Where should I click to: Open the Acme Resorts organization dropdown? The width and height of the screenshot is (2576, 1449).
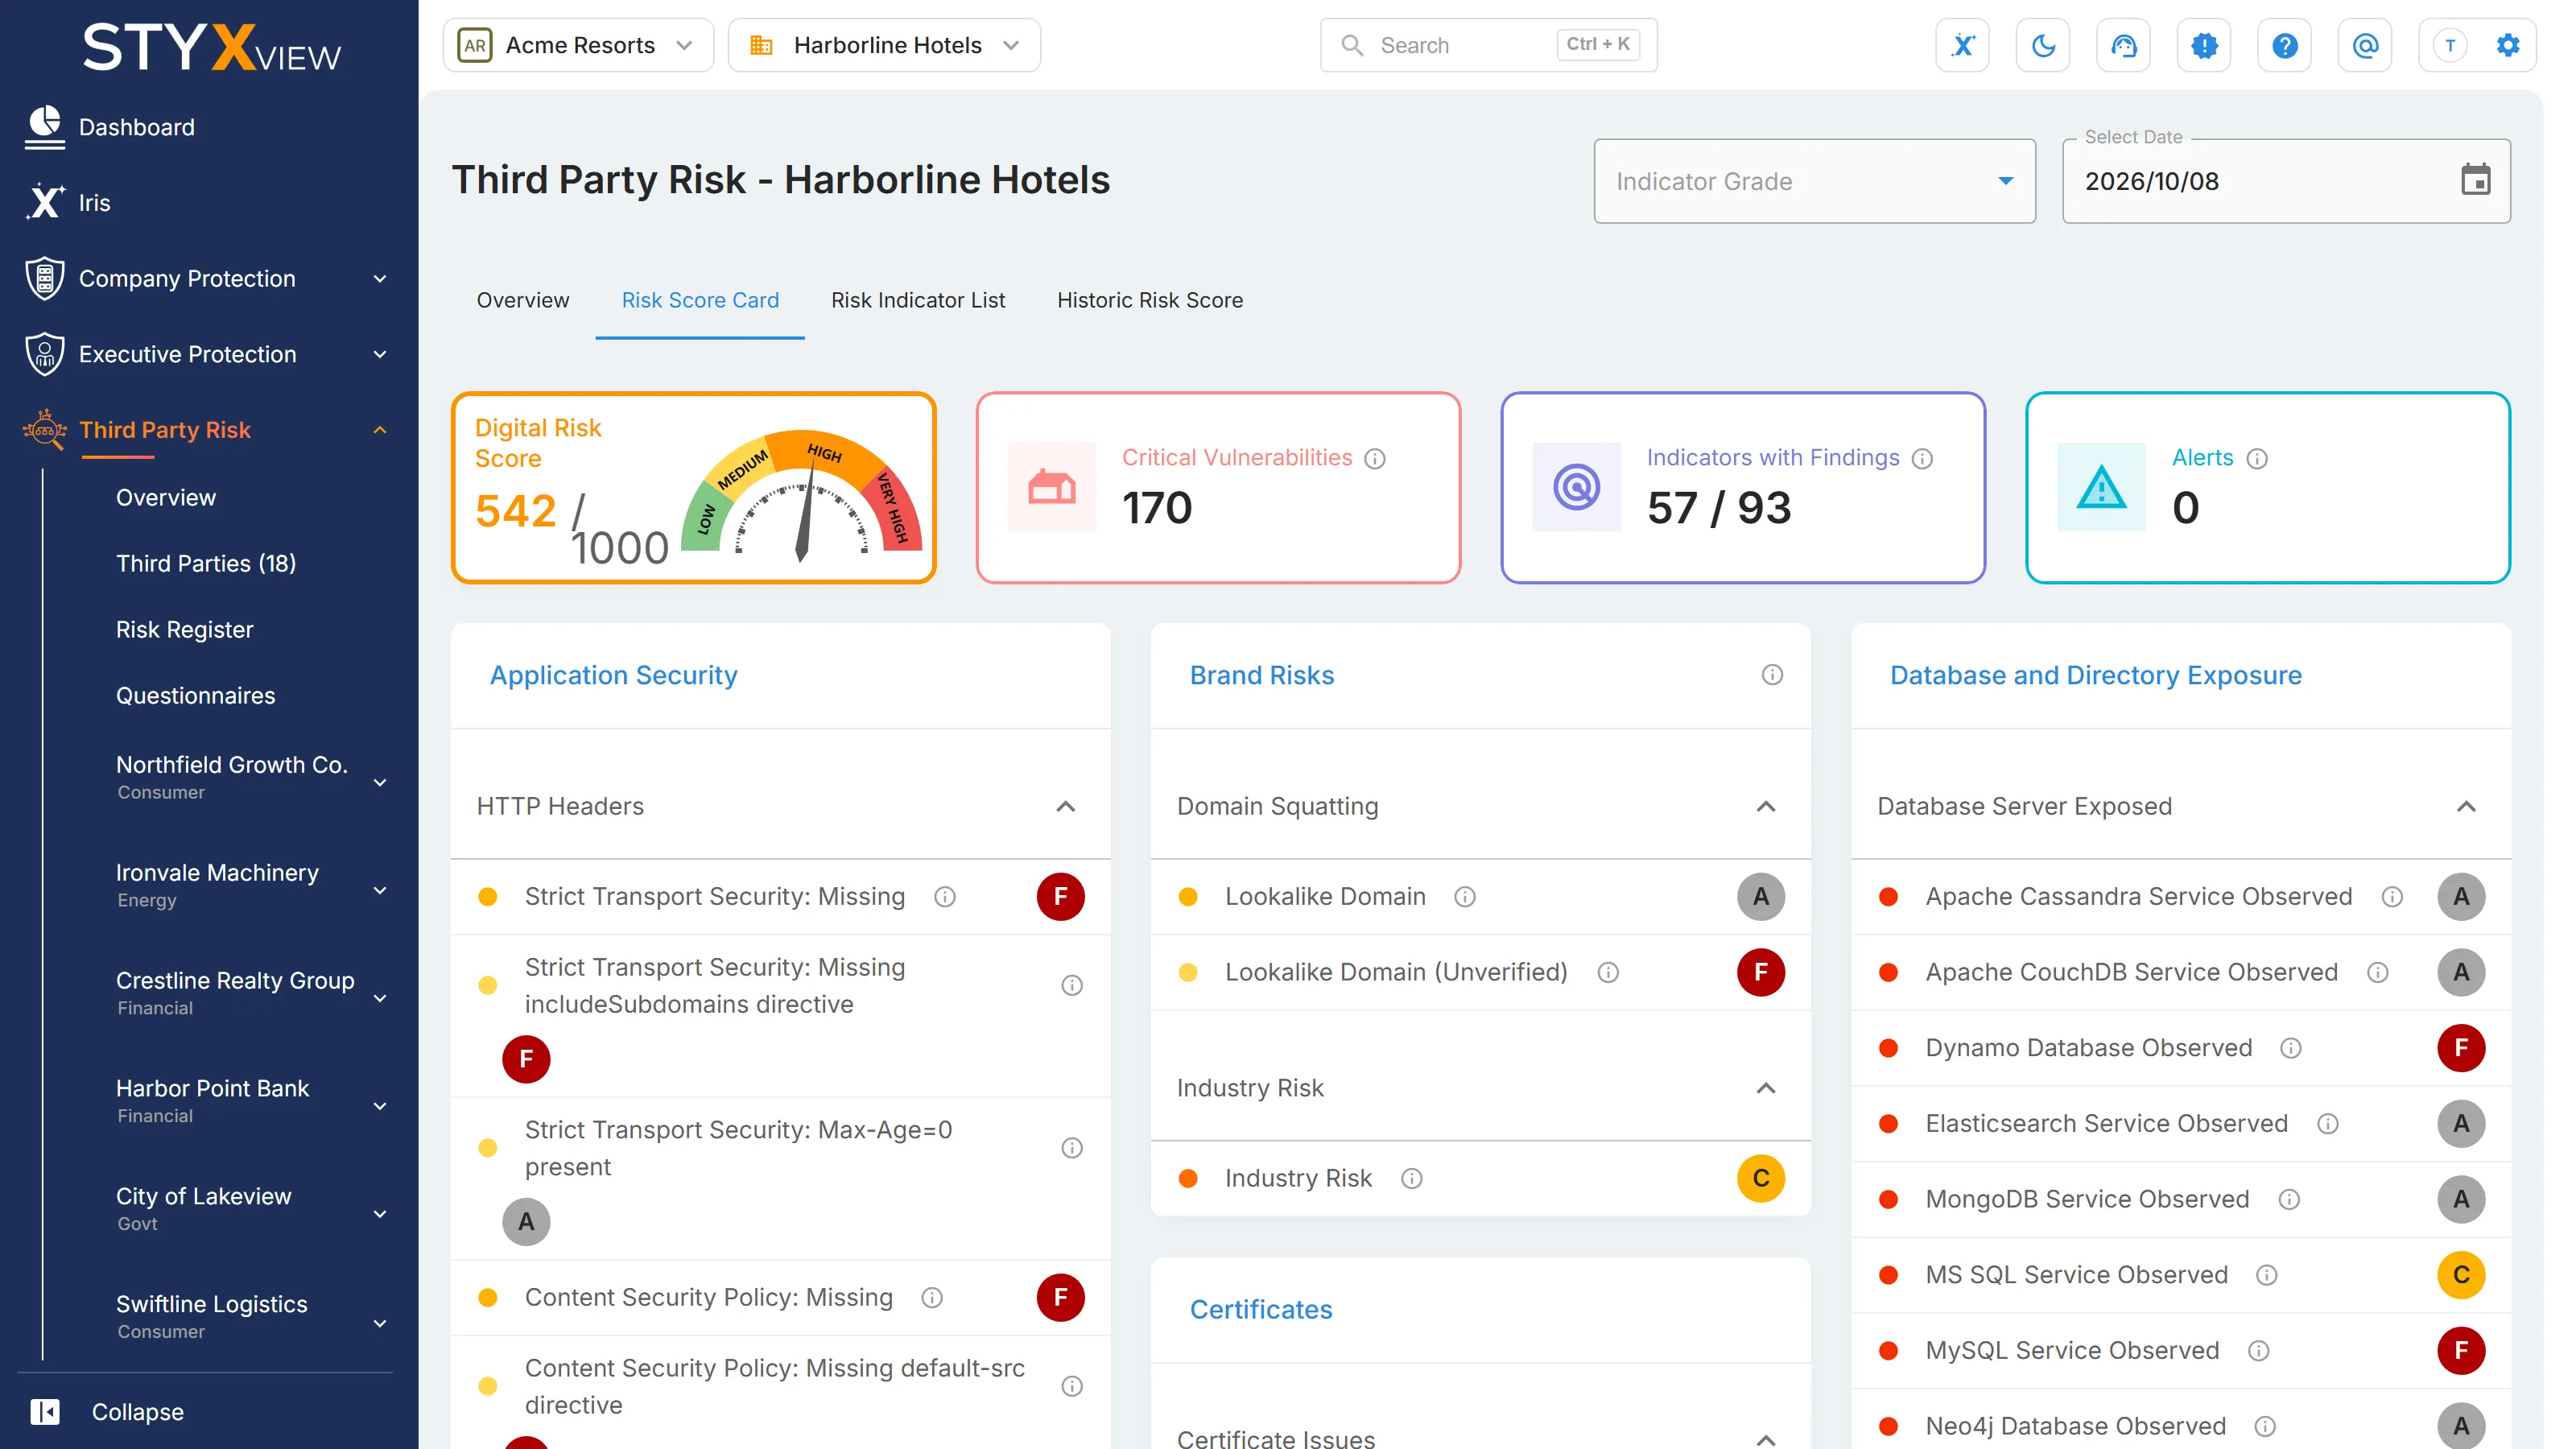578,45
